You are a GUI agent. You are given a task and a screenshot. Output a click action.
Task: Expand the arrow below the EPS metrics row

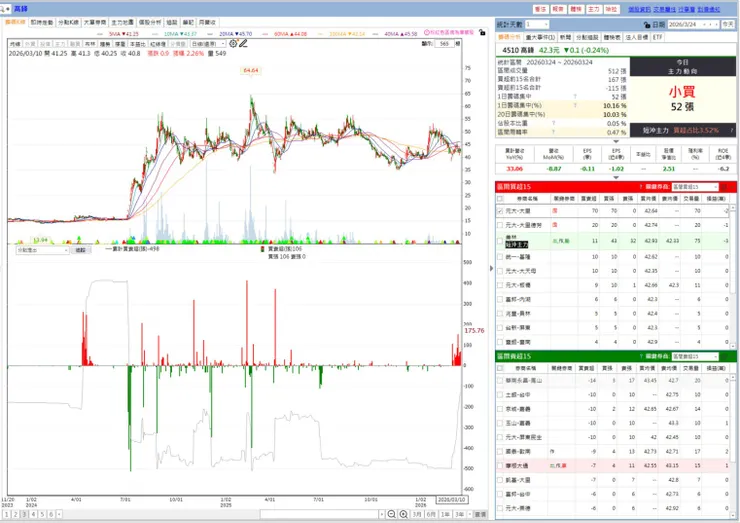616,177
